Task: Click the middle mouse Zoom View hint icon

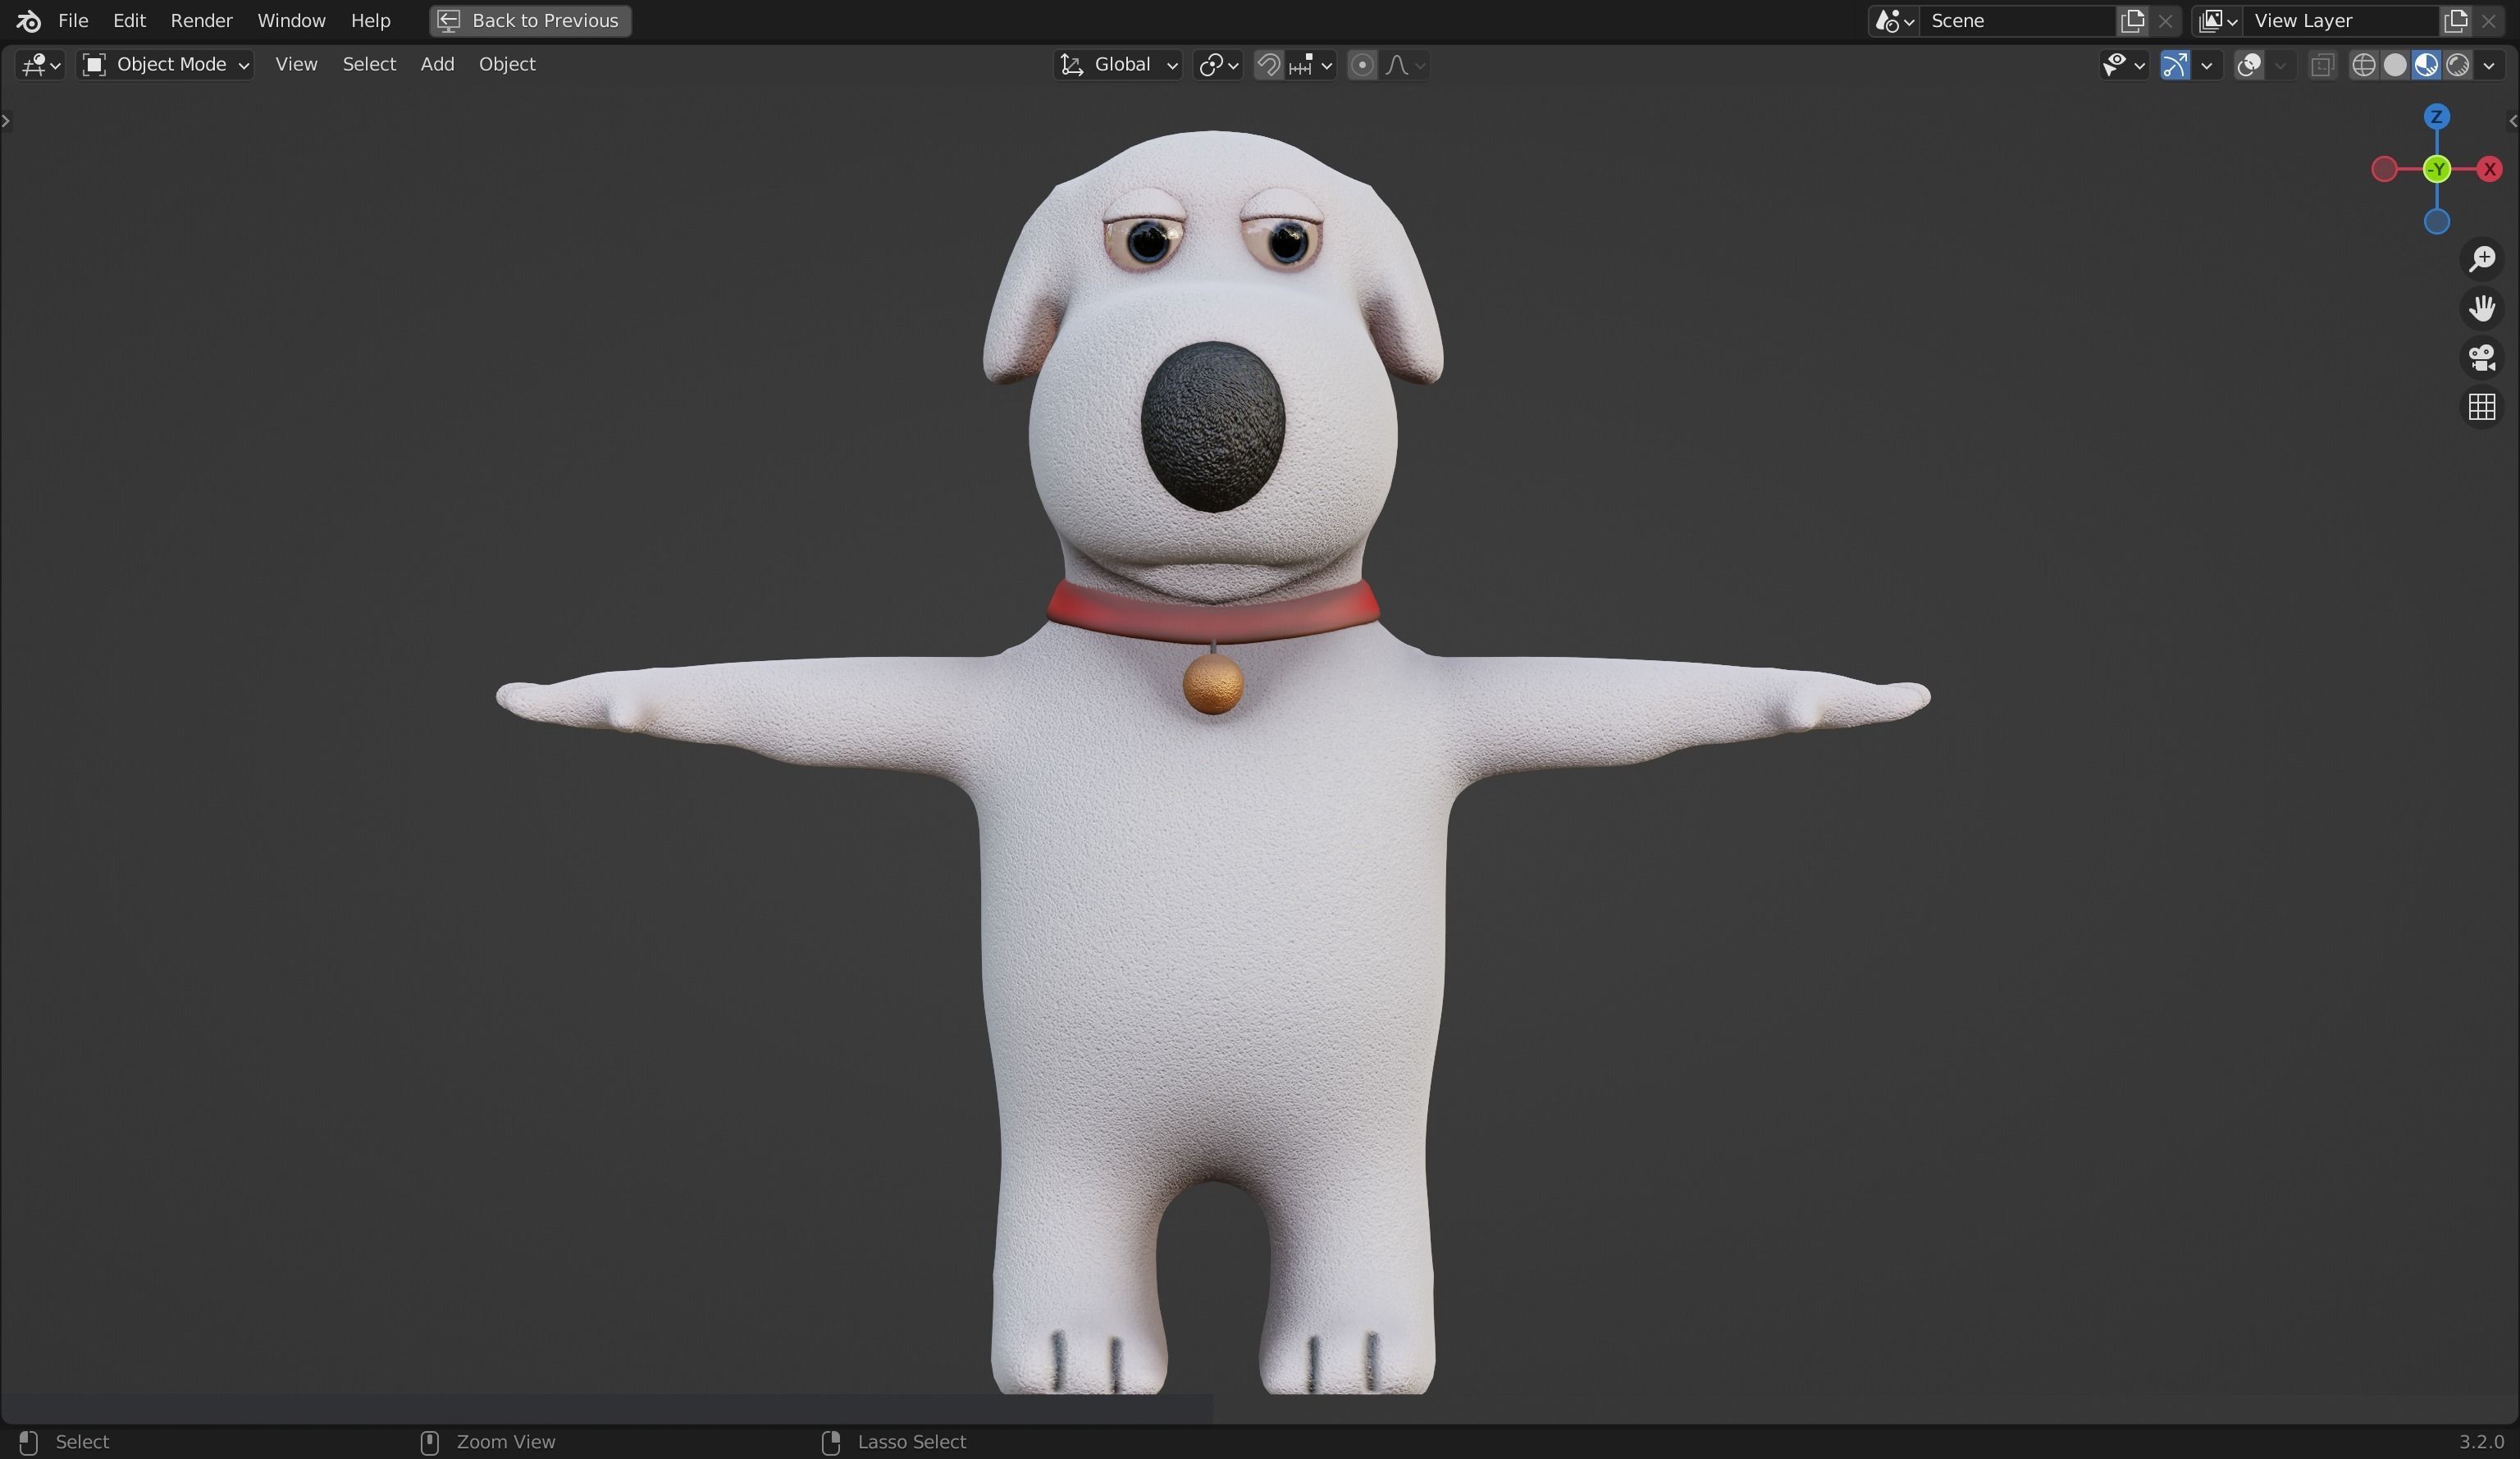Action: click(429, 1442)
